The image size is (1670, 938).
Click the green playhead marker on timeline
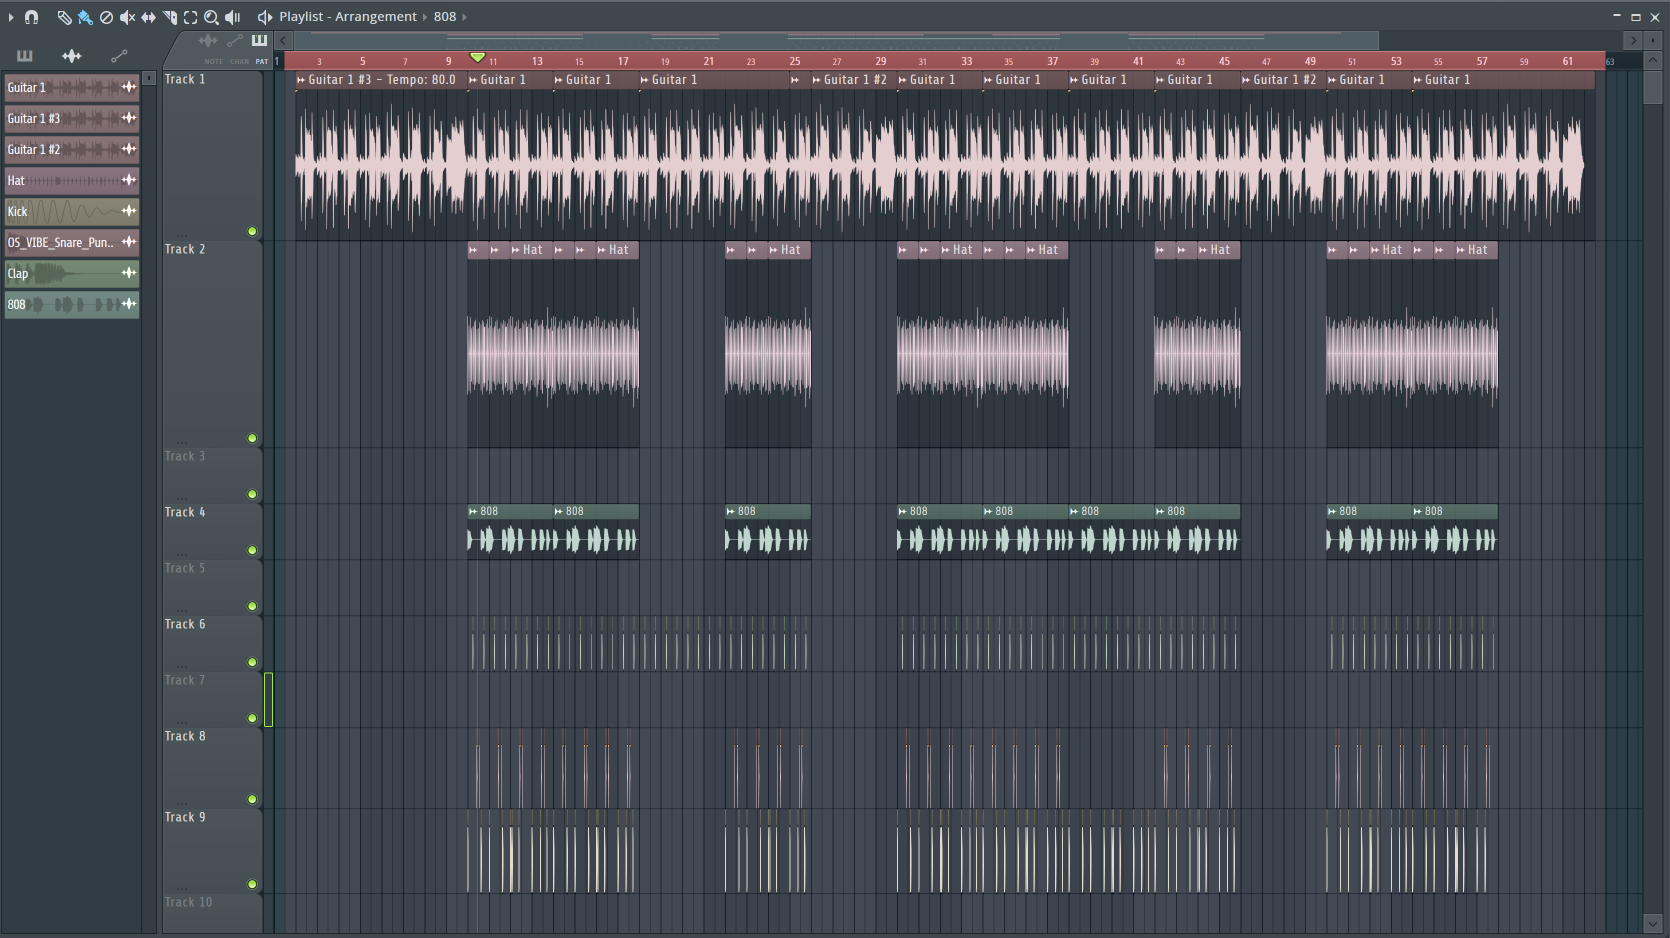477,57
